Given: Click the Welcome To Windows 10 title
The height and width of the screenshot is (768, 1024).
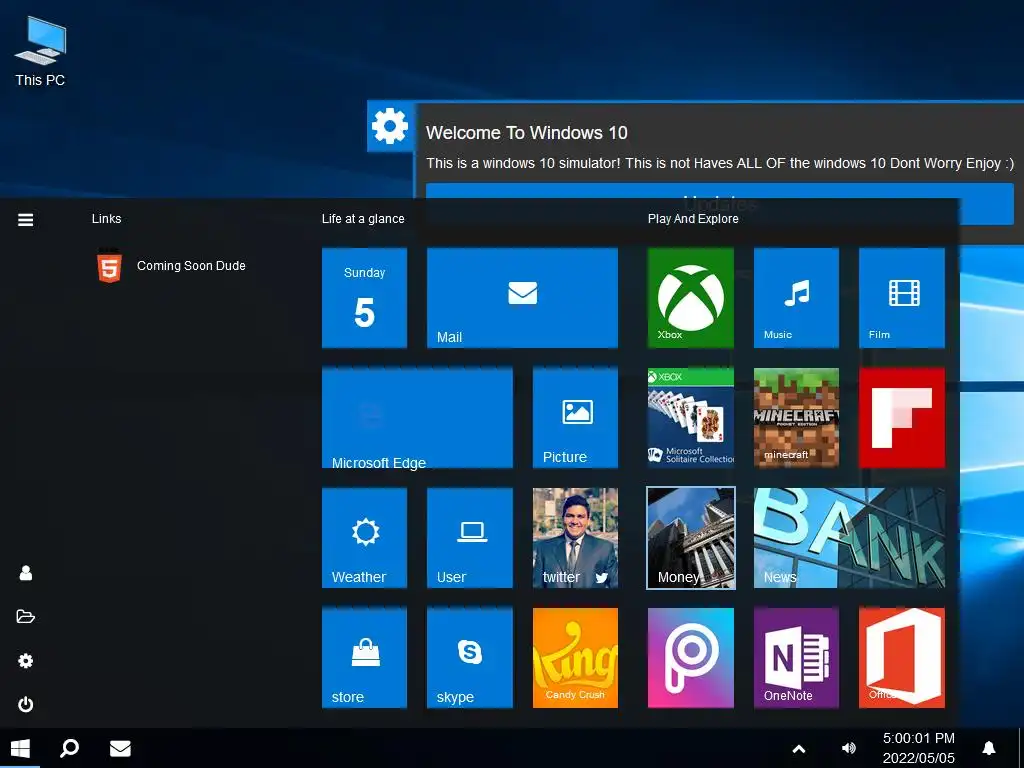Looking at the screenshot, I should pos(526,133).
